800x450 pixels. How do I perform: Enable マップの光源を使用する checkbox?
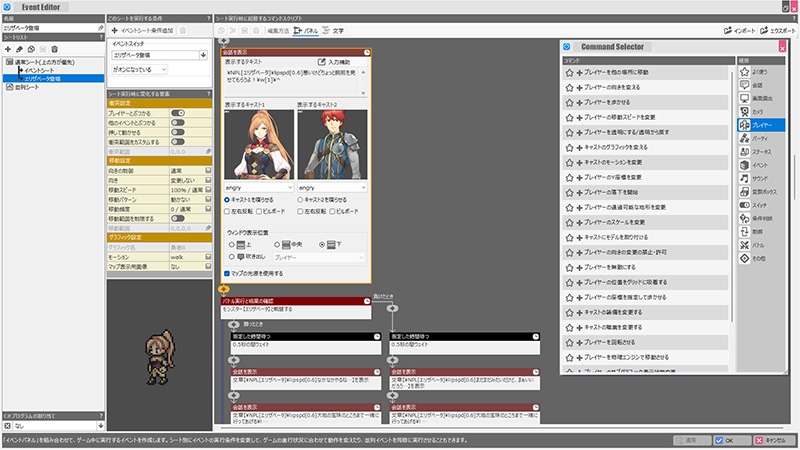pyautogui.click(x=227, y=272)
